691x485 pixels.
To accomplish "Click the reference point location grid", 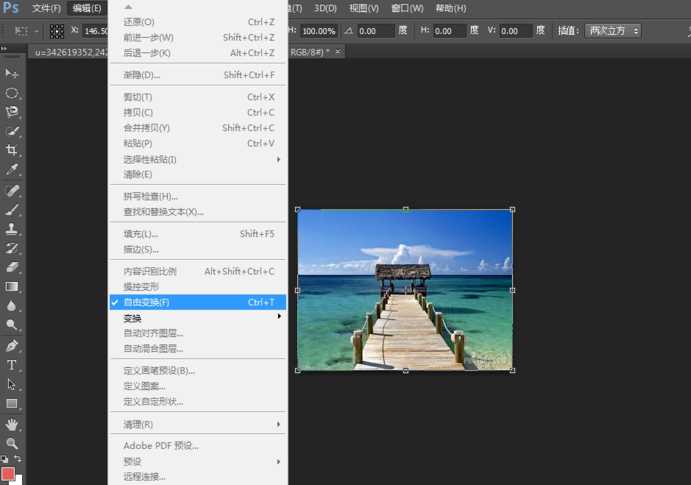I will click(57, 31).
